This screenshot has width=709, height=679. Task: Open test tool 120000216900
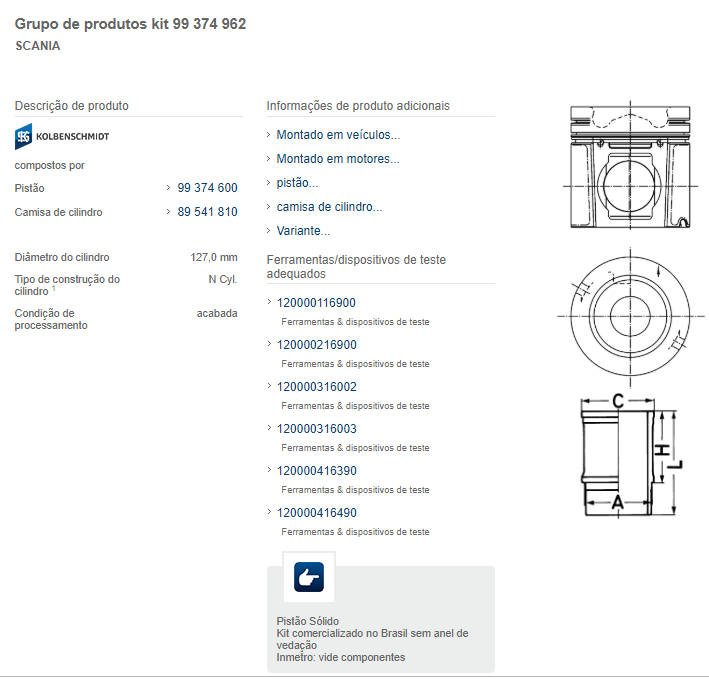(x=316, y=345)
